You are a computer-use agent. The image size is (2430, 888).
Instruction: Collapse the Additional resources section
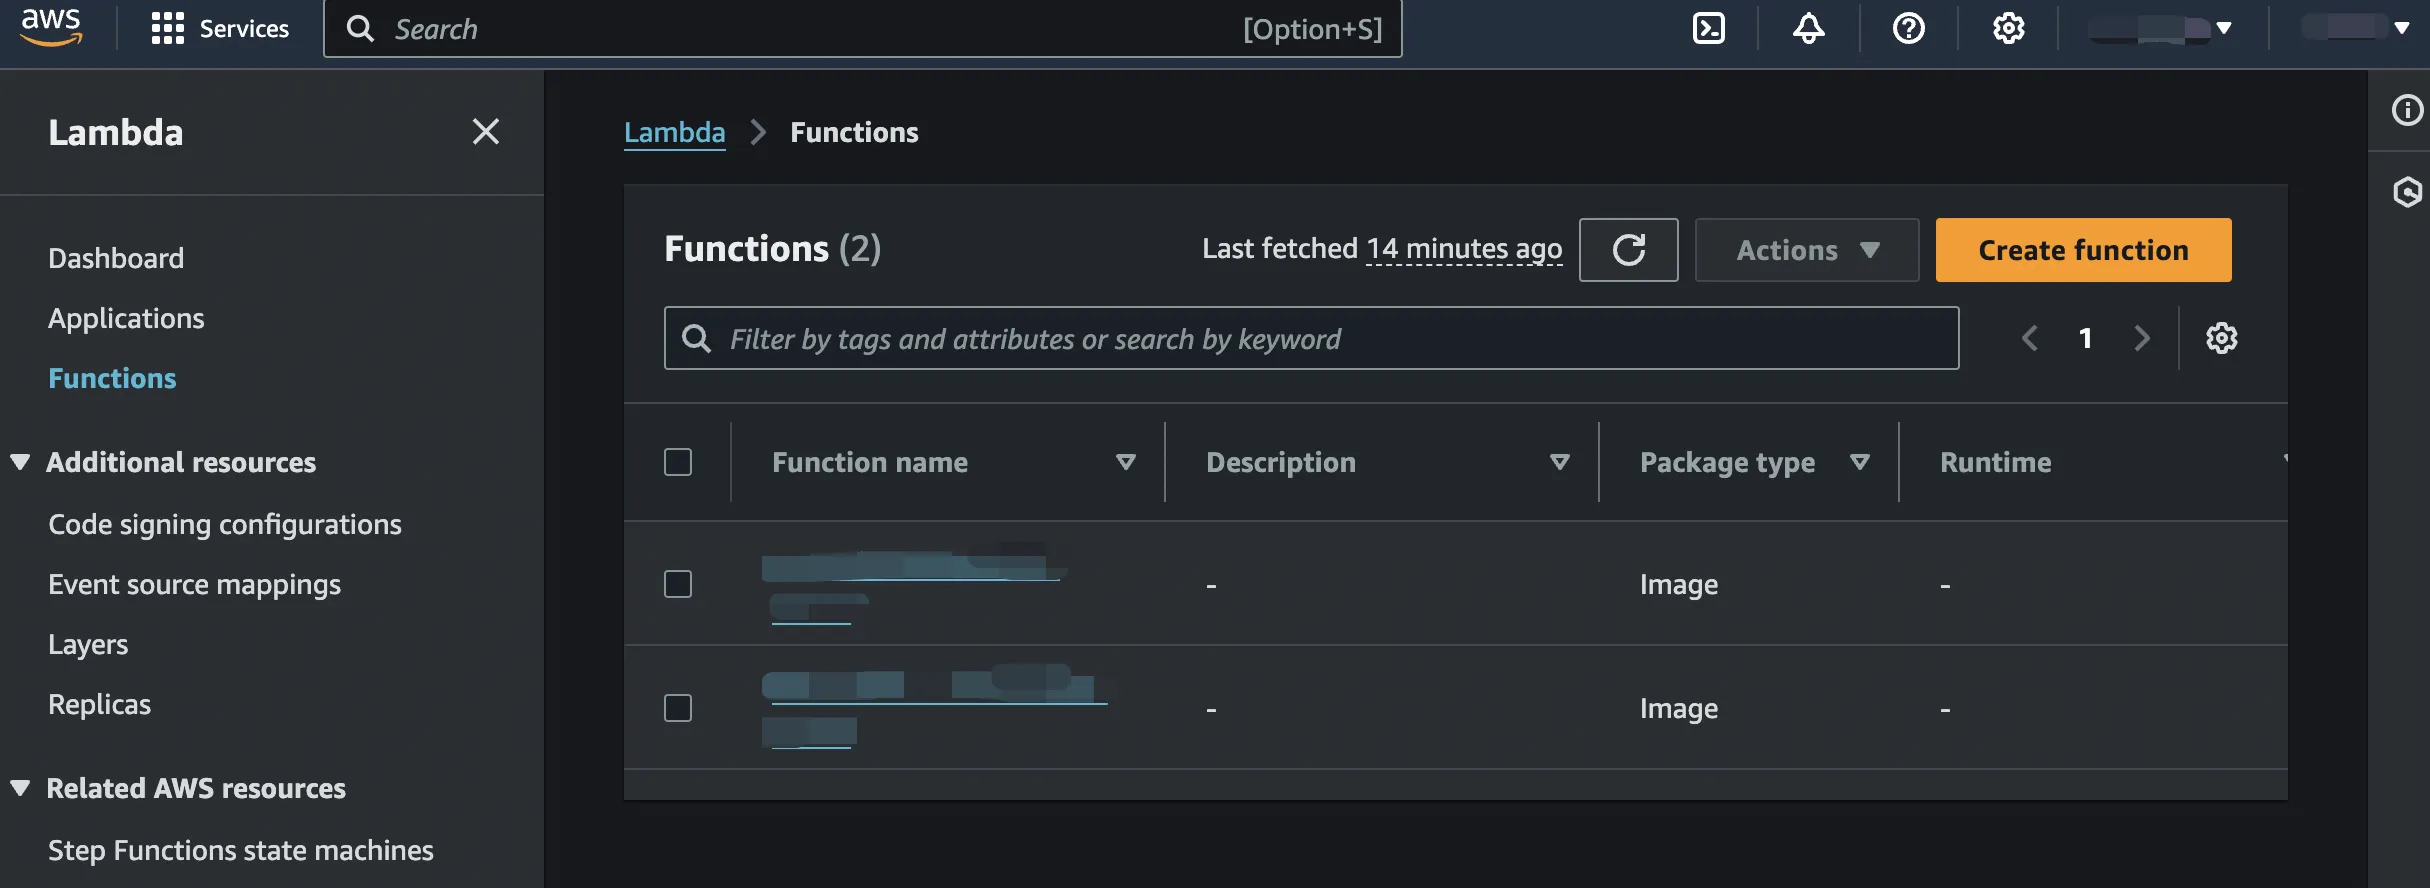click(x=20, y=462)
